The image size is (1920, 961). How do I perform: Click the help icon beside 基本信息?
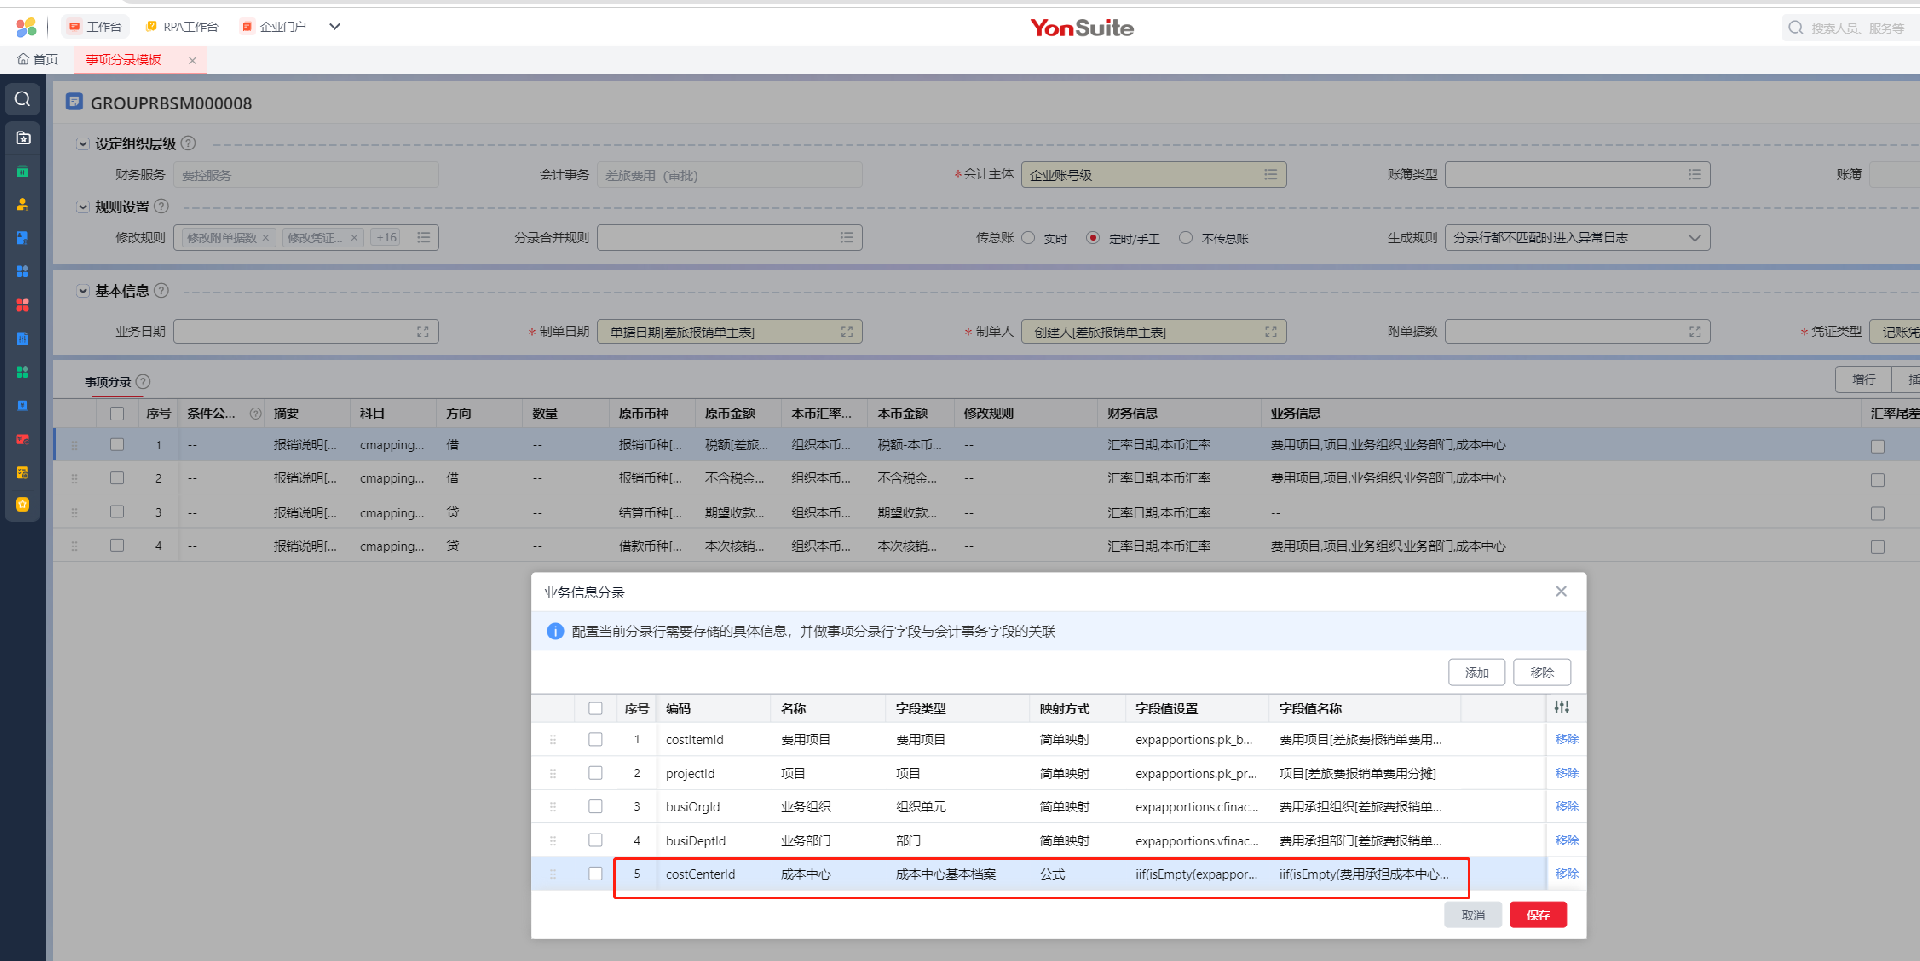(162, 291)
